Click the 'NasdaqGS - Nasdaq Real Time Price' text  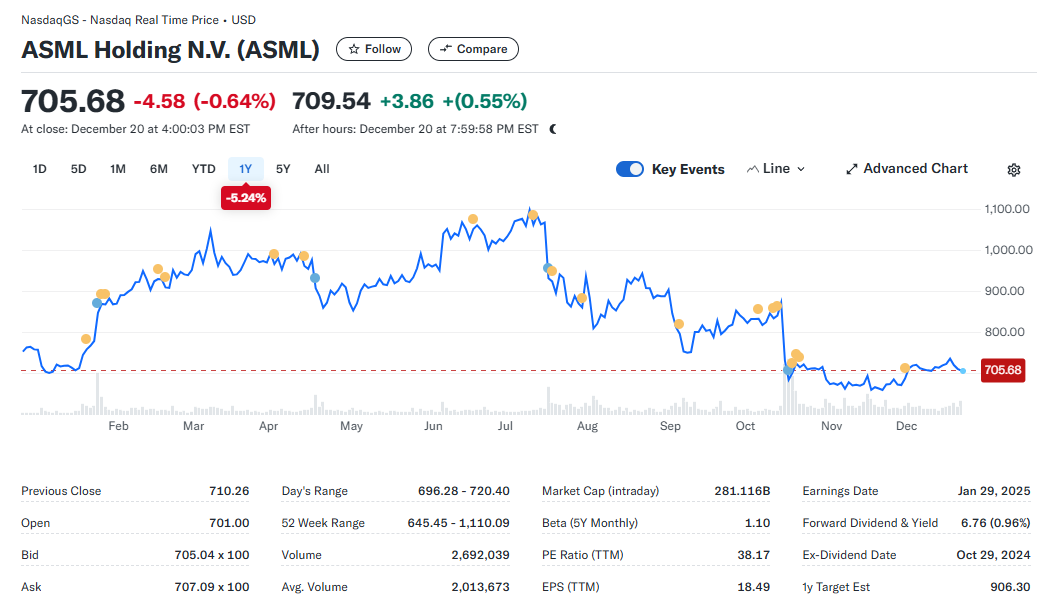click(x=120, y=20)
